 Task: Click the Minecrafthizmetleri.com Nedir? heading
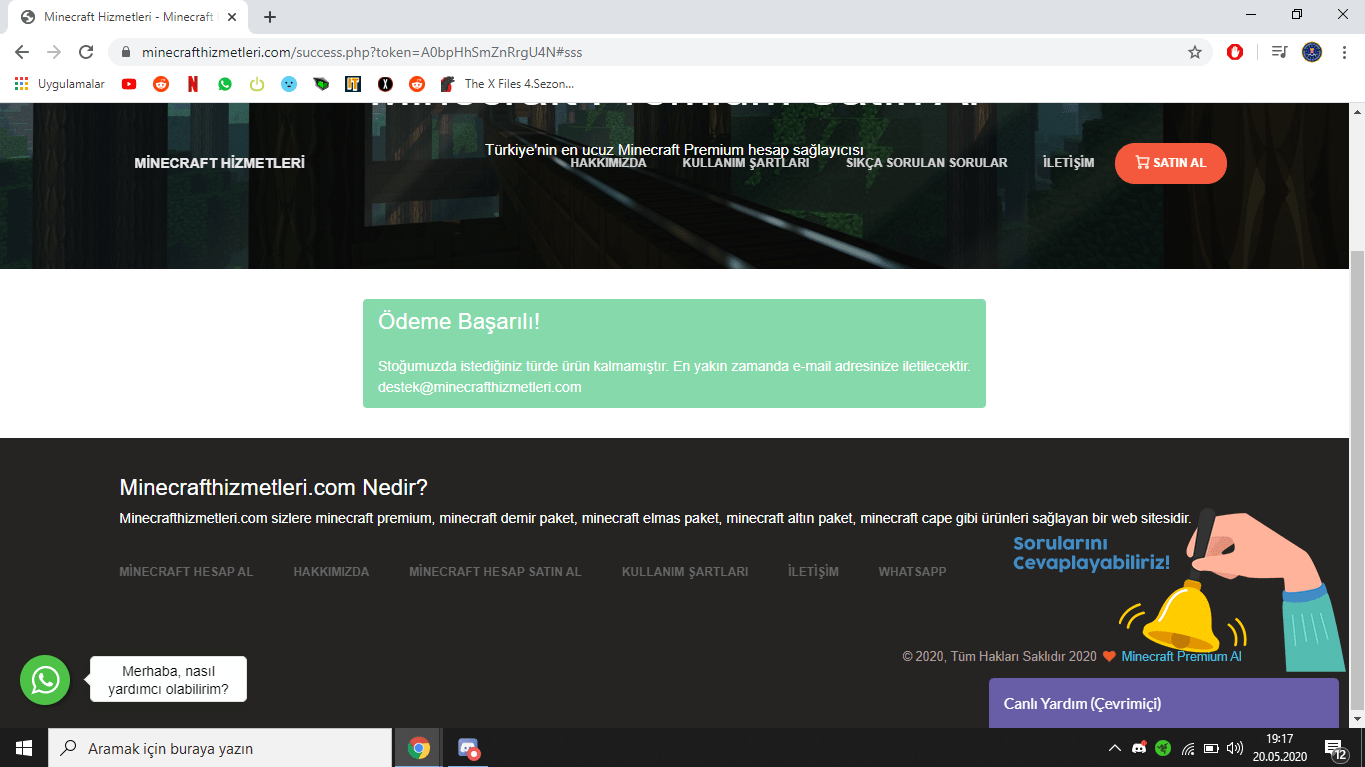pos(273,488)
